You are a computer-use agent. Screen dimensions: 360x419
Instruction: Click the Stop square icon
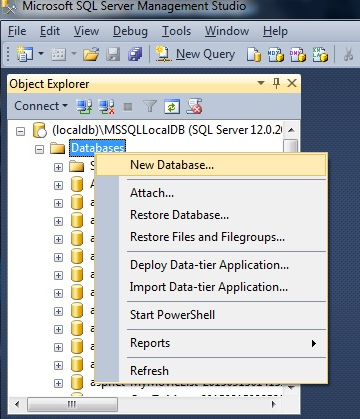point(128,107)
